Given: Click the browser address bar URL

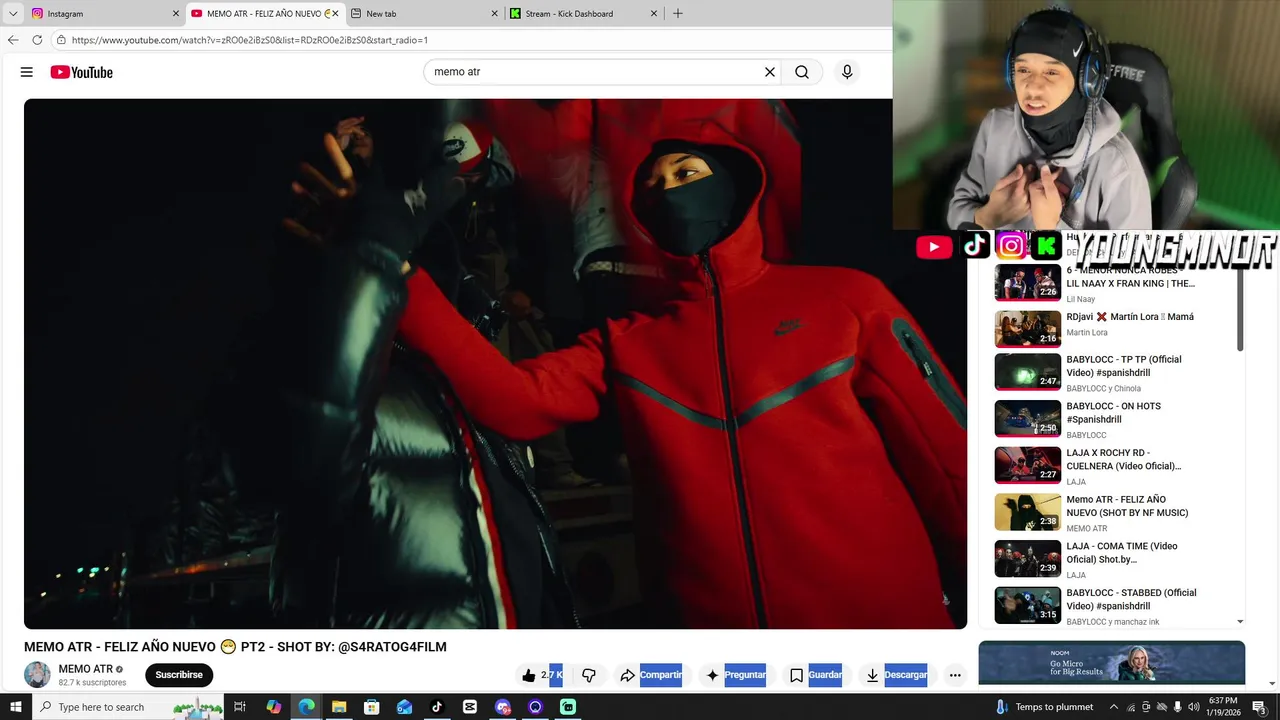Looking at the screenshot, I should [x=250, y=40].
